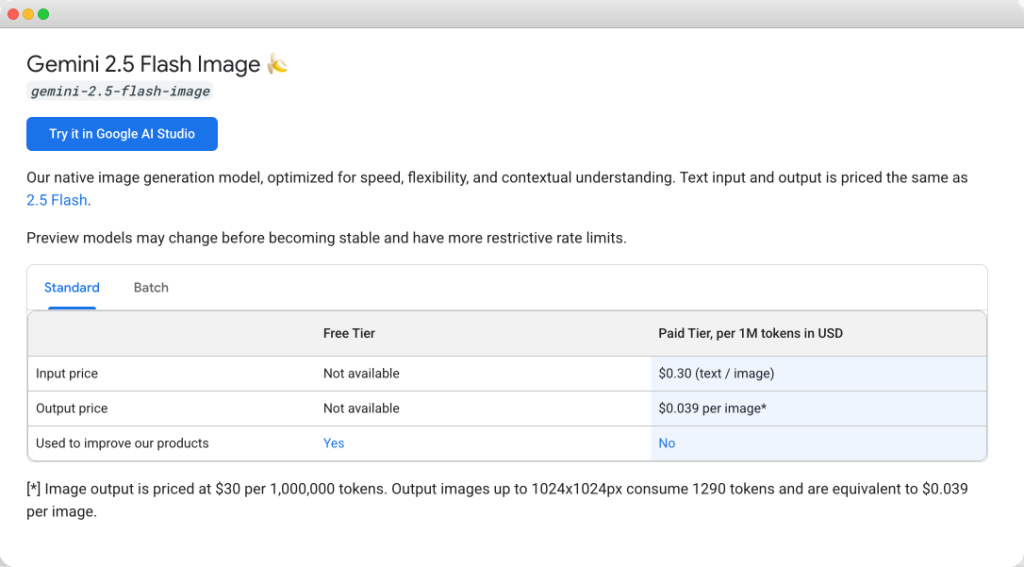The width and height of the screenshot is (1024, 567).
Task: Click the $0.30 (text / image) cell
Action: (716, 373)
